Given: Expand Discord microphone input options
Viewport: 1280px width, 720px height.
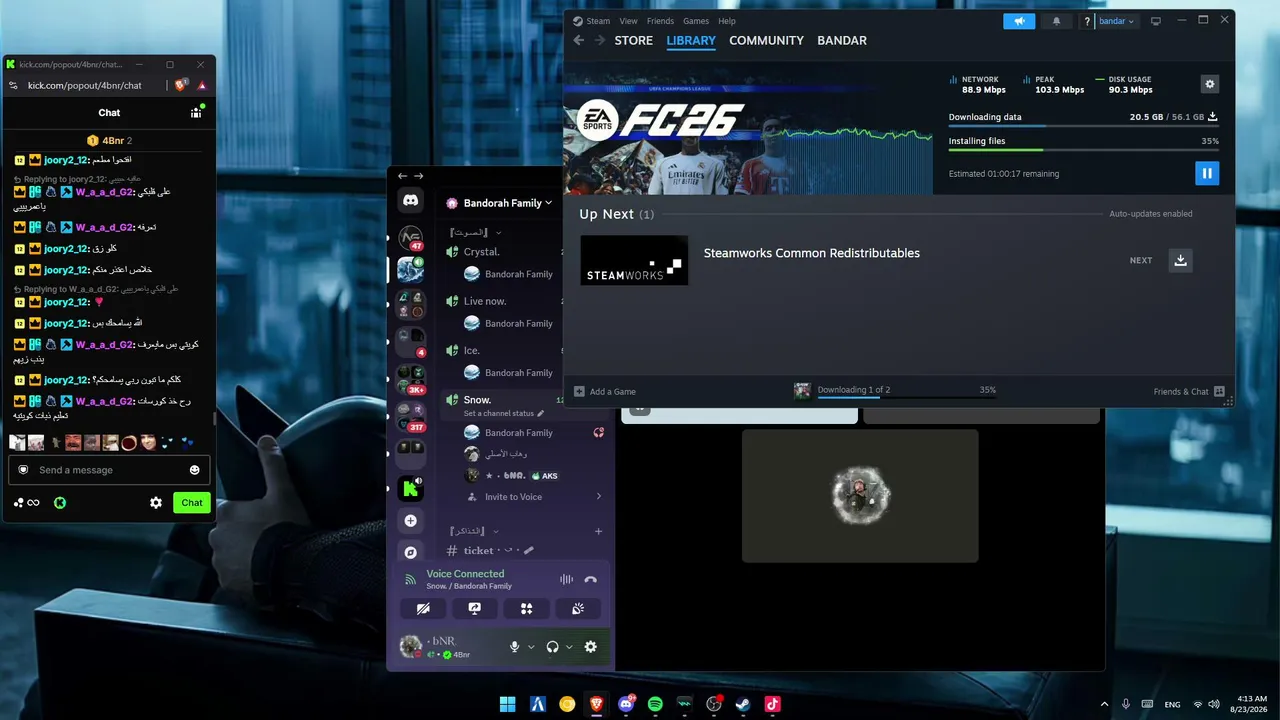Looking at the screenshot, I should click(531, 647).
